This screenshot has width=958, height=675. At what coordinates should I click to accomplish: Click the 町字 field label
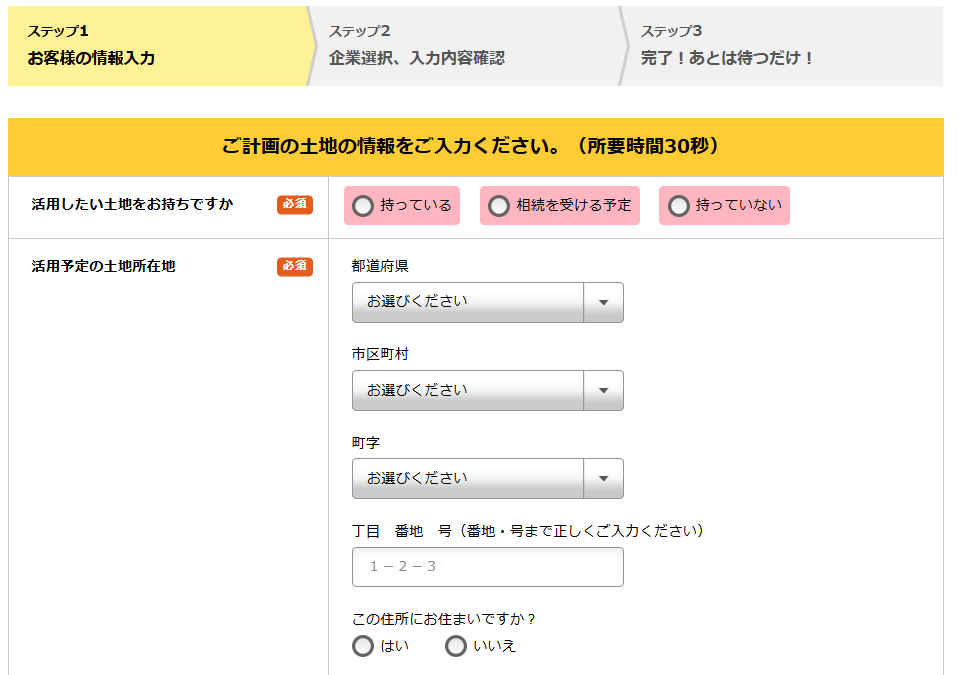point(366,442)
